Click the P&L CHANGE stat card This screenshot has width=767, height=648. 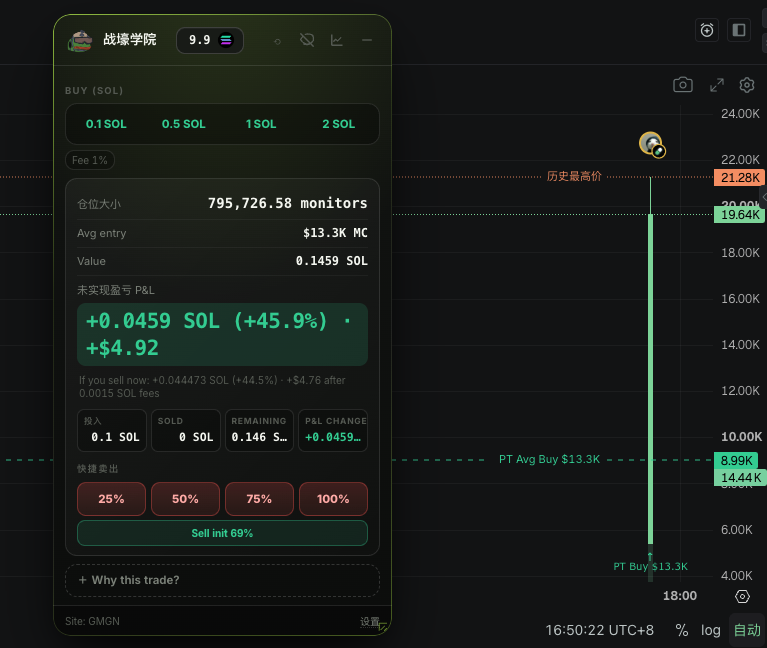(333, 430)
